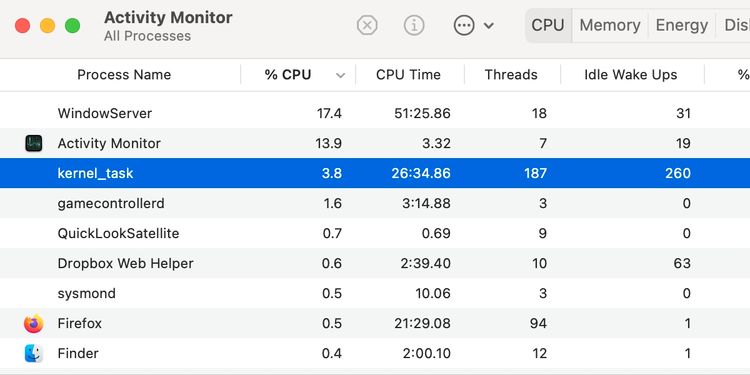Click the Activity Monitor app icon in list
The image size is (750, 375).
pos(33,143)
